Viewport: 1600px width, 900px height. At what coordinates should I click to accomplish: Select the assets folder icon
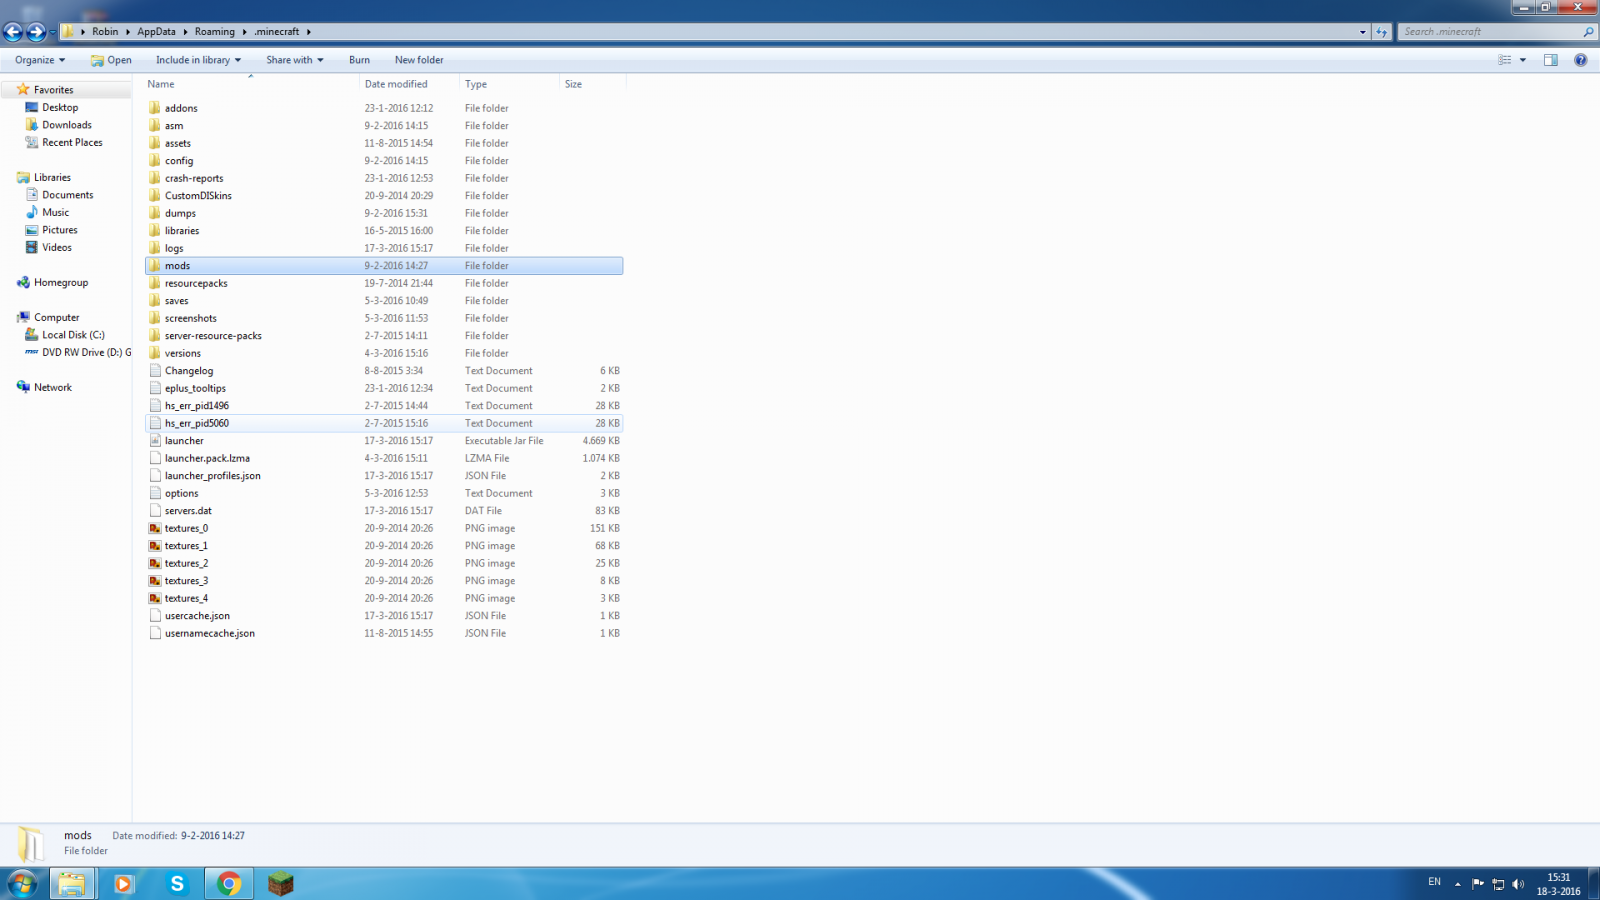point(155,143)
